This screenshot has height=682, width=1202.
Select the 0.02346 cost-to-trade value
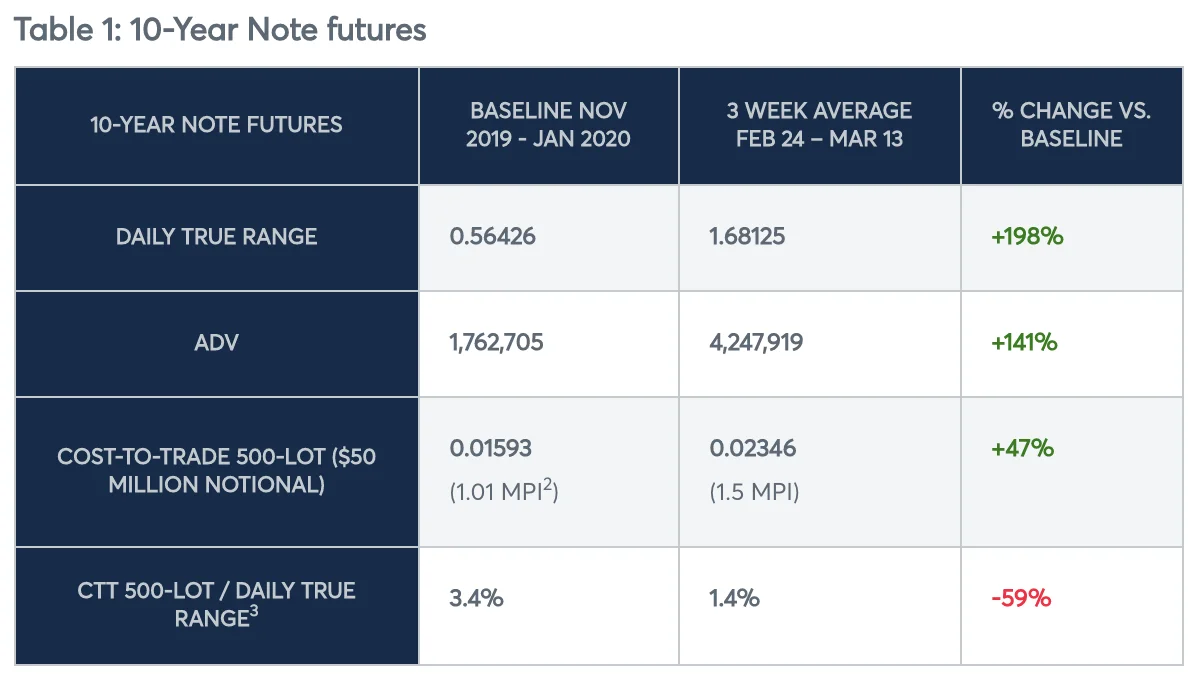point(753,448)
